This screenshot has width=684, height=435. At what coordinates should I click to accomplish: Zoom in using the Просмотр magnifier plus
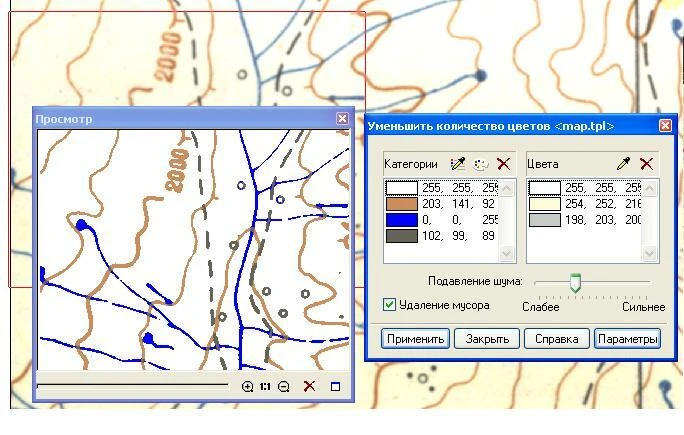tap(248, 387)
